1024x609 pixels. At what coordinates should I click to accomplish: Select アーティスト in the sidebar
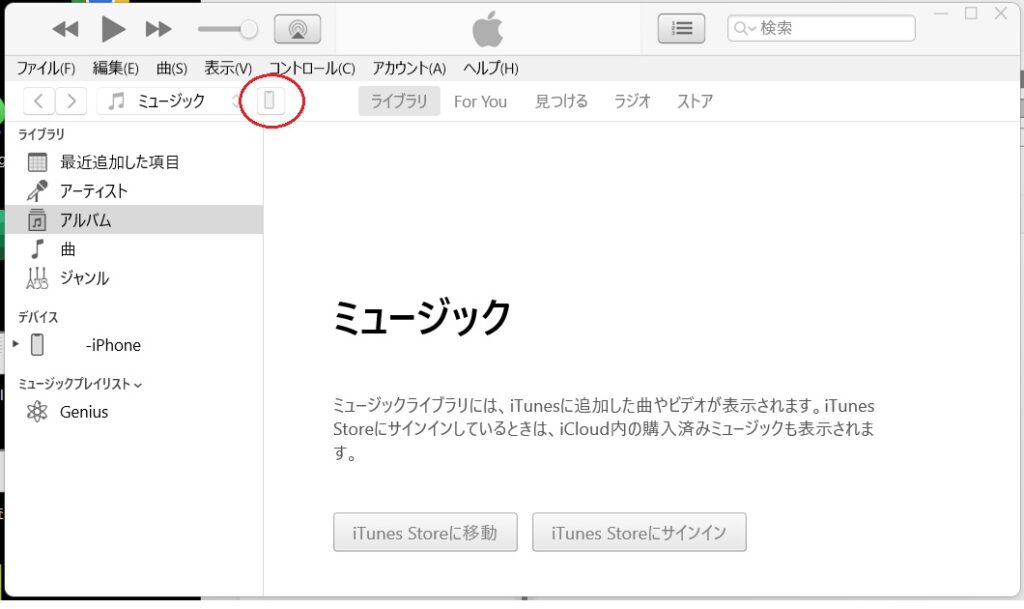coord(134,191)
